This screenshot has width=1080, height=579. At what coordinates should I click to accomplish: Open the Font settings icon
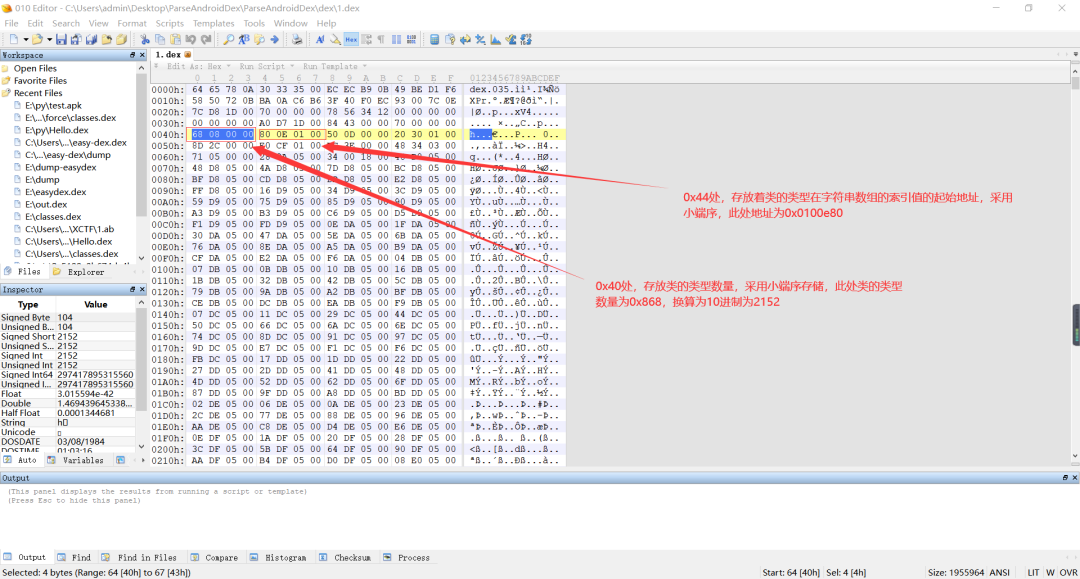320,39
